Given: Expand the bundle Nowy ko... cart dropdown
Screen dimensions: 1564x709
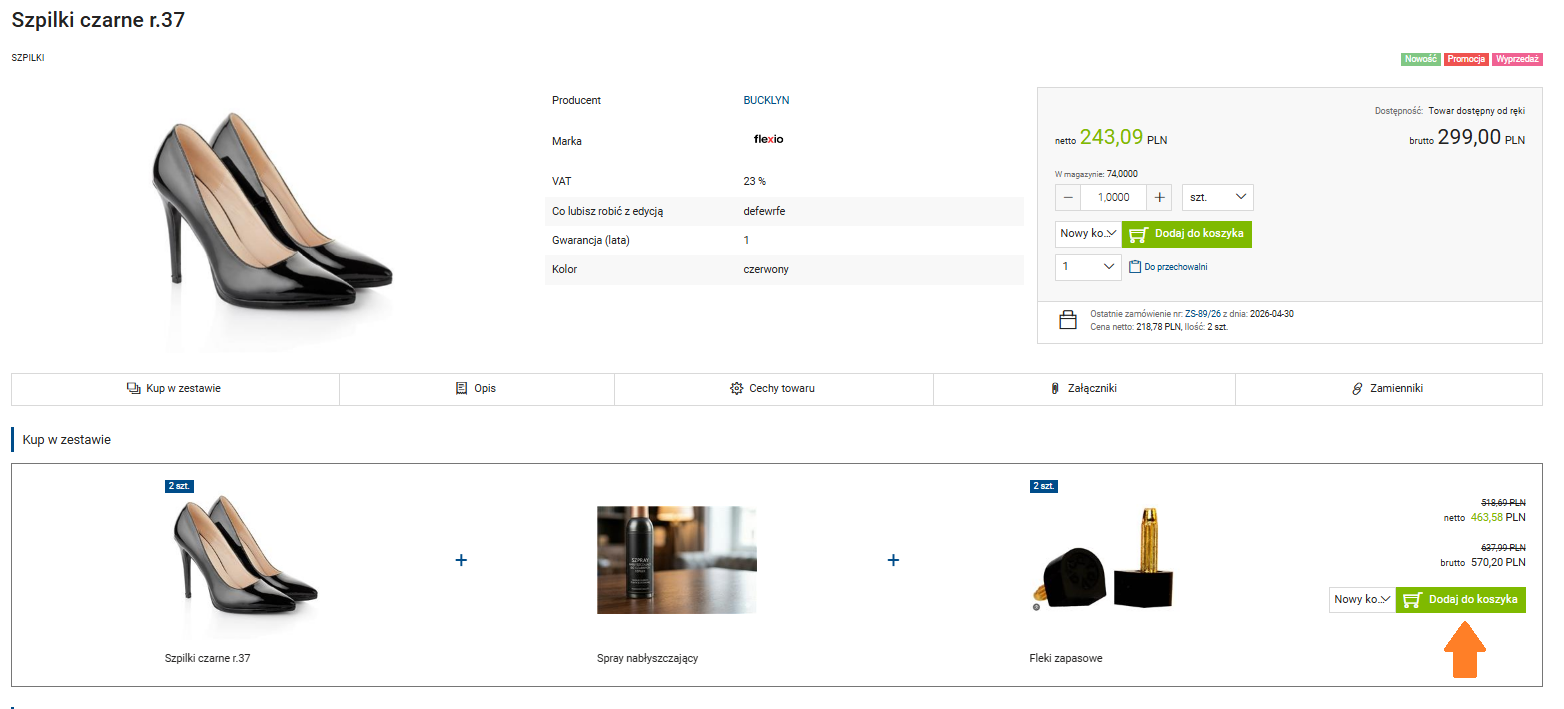Looking at the screenshot, I should 1362,600.
